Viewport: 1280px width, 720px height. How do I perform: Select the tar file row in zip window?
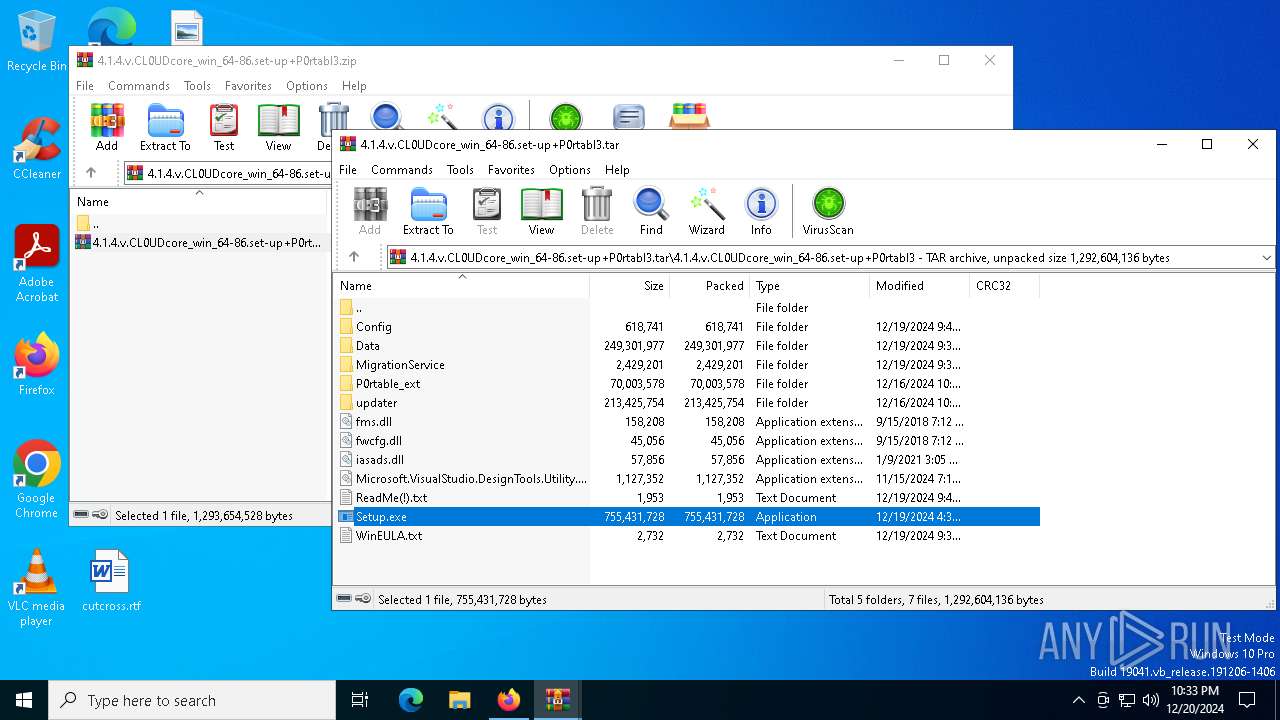[x=199, y=242]
